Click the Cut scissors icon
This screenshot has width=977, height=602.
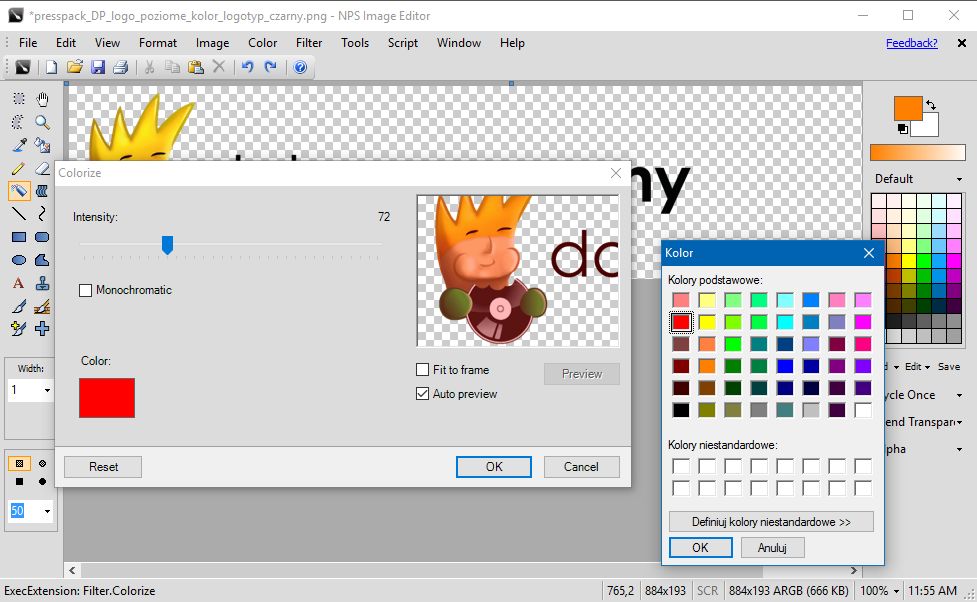(150, 67)
